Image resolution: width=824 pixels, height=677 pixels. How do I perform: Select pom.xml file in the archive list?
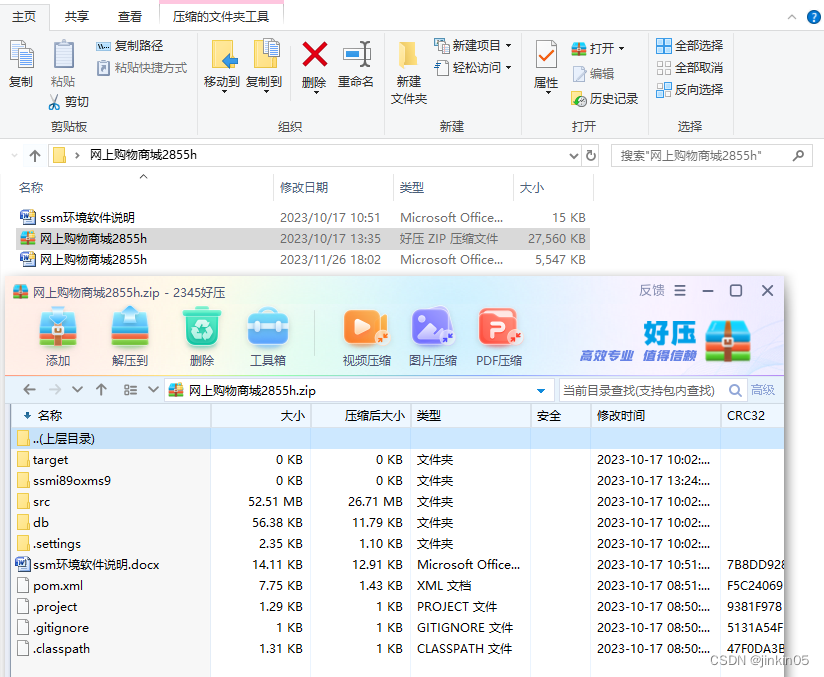(58, 586)
